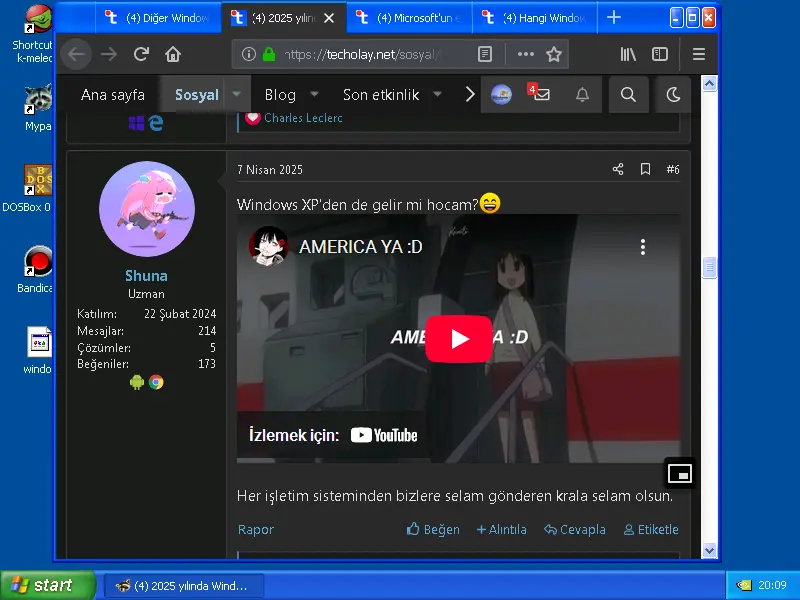Expand the Son etkinlik dropdown arrow

click(x=438, y=94)
